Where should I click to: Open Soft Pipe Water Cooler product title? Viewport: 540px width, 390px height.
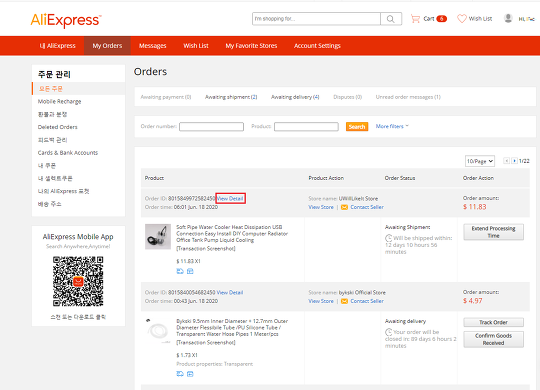click(232, 234)
